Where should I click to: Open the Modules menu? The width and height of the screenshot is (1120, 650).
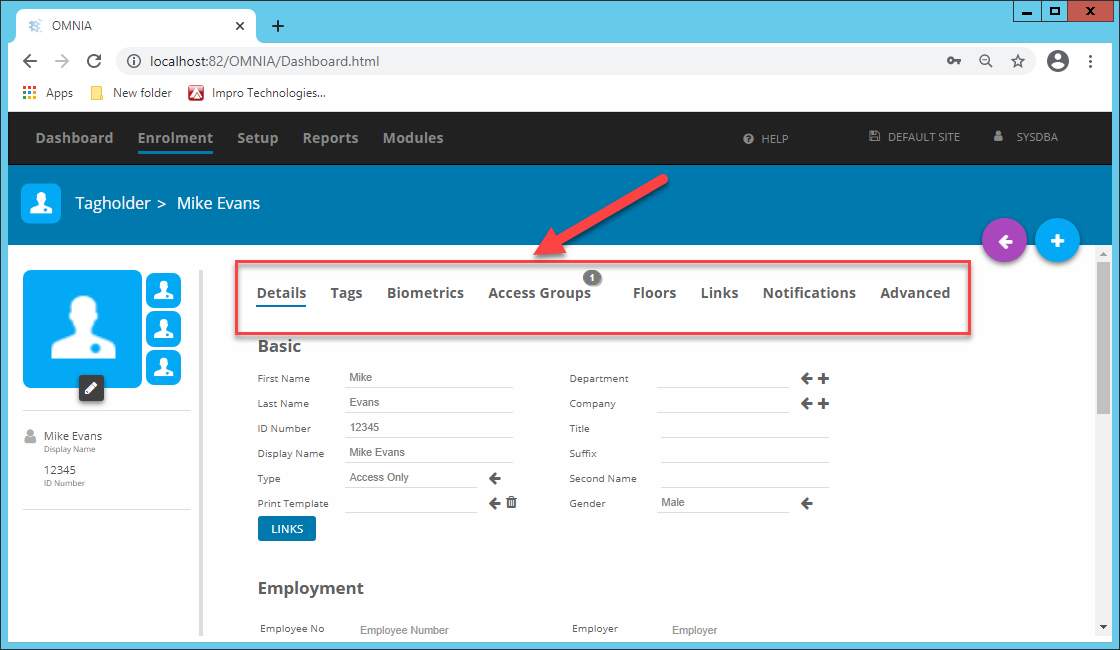(413, 138)
